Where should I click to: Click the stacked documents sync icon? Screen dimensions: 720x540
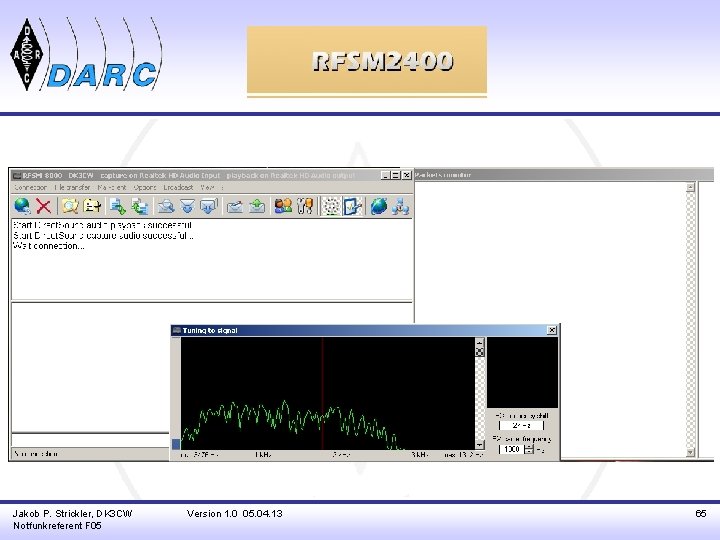pos(140,206)
